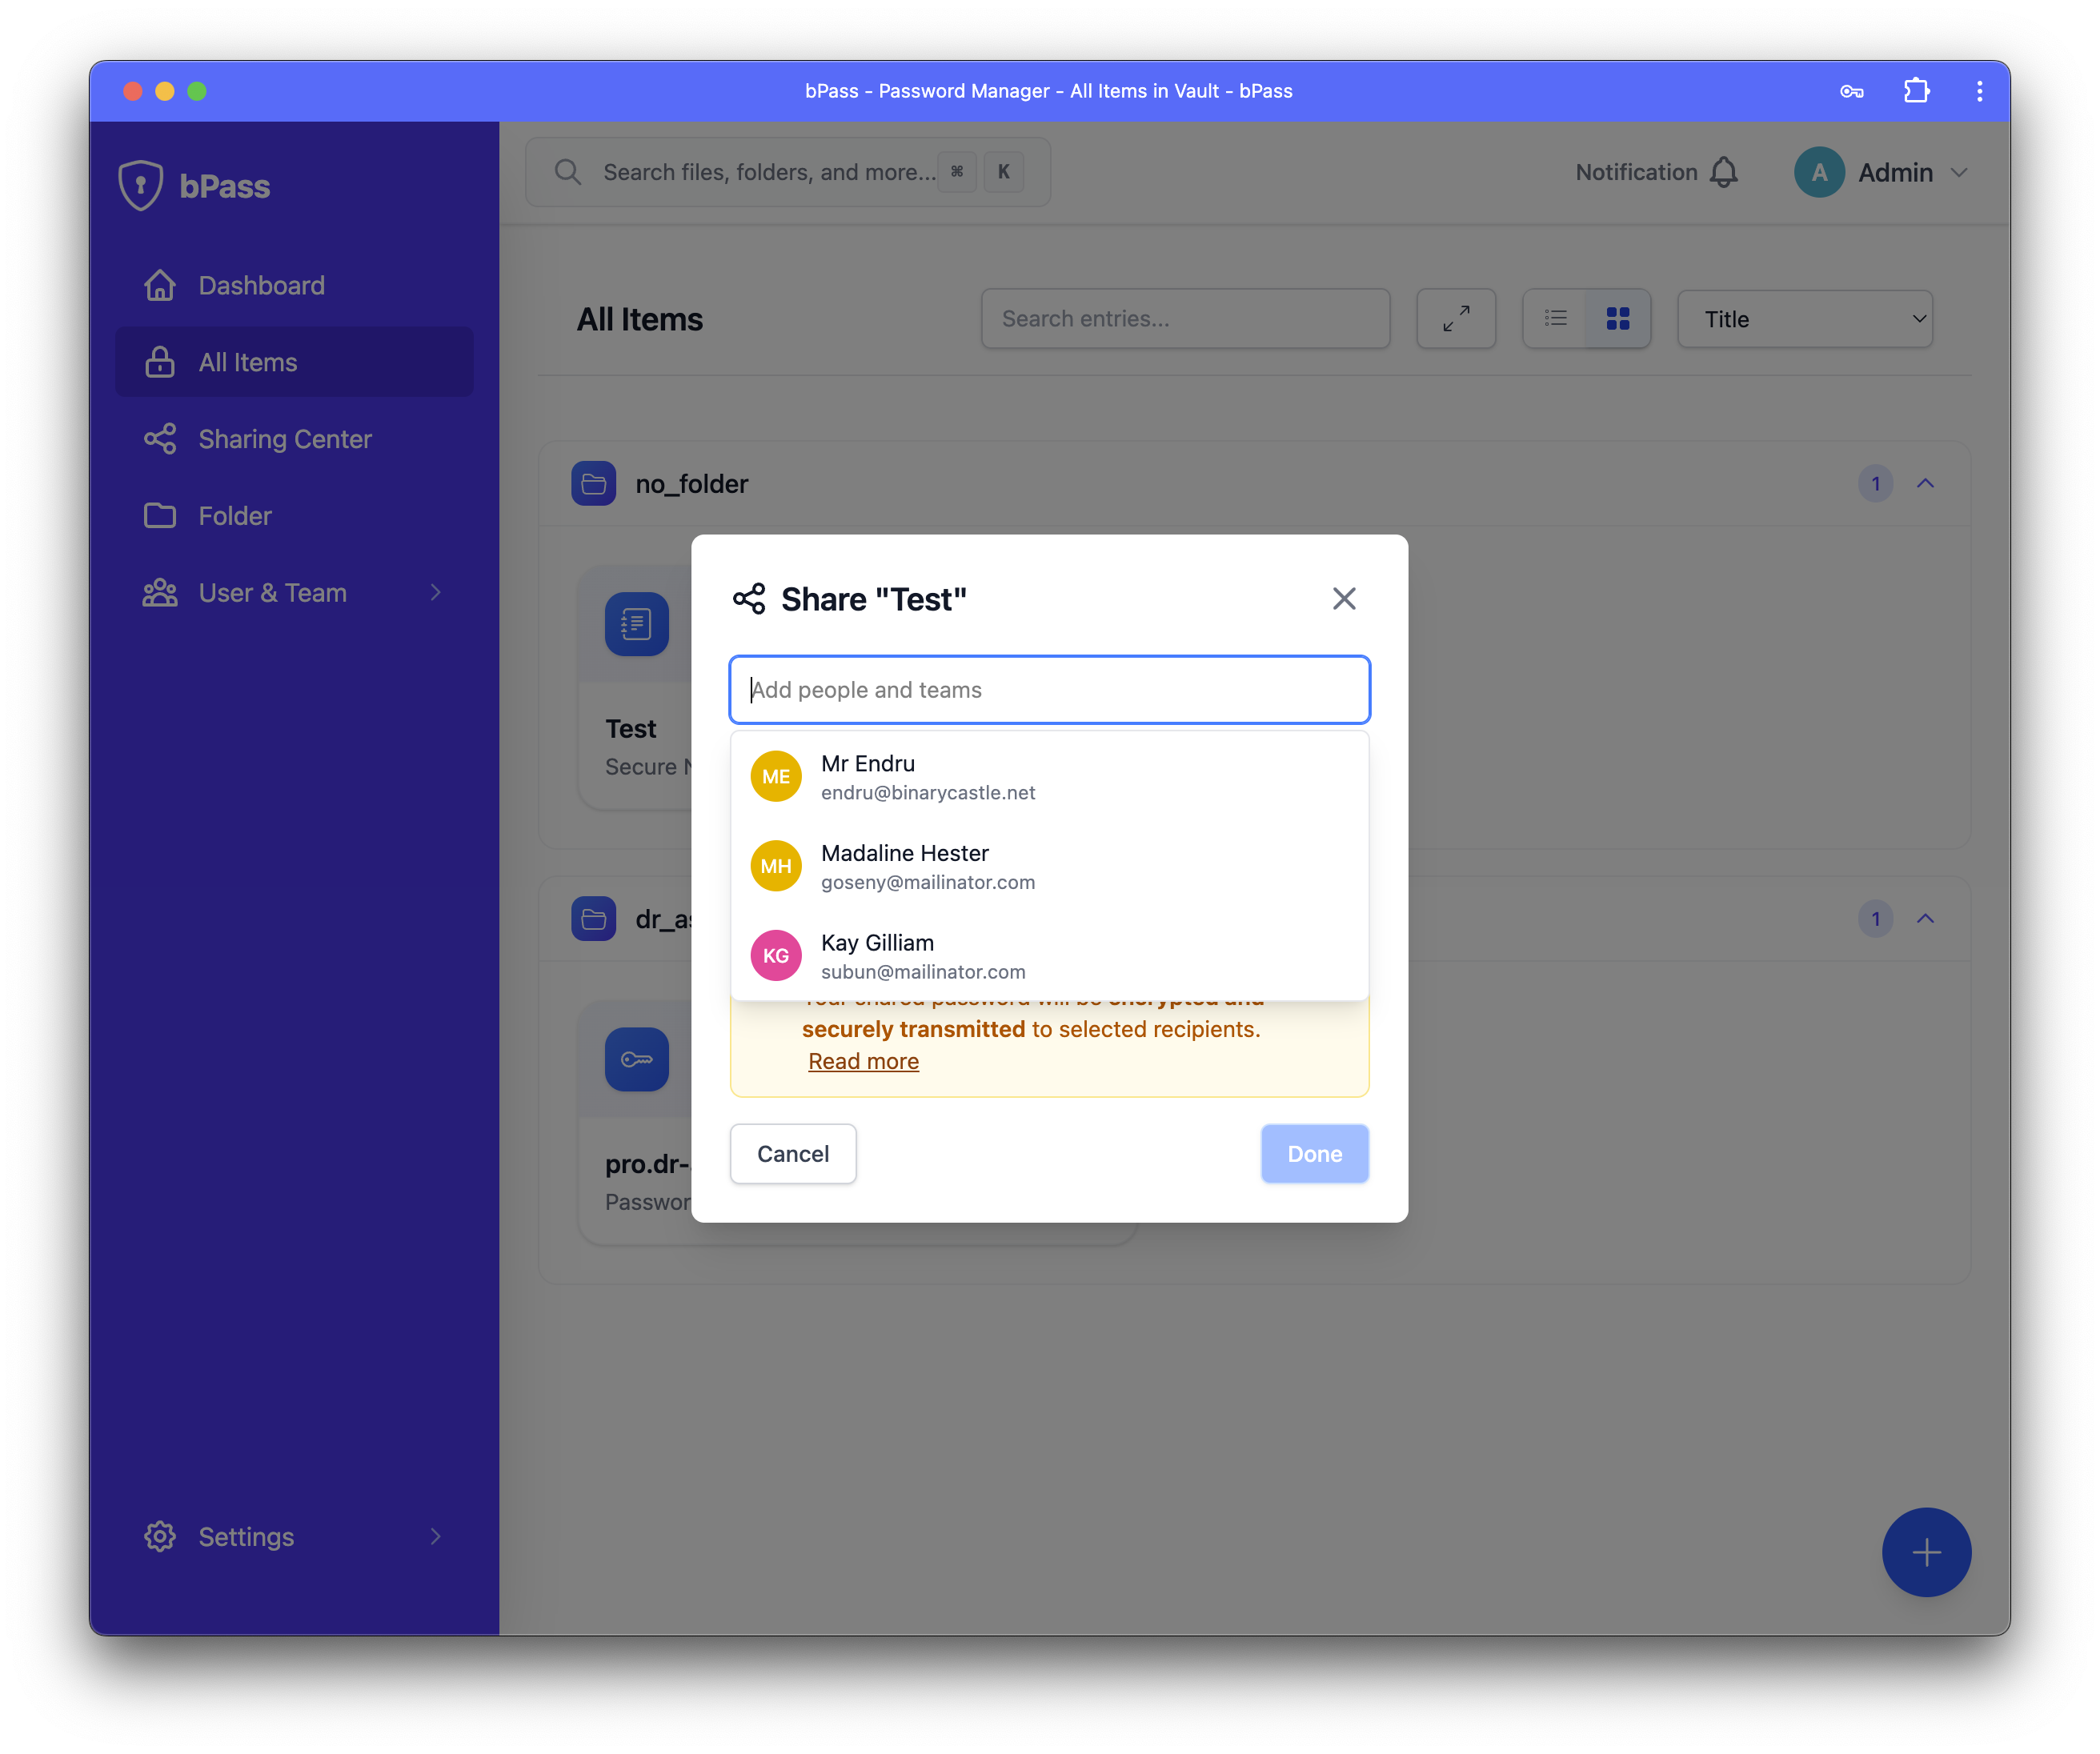
Task: Click the Add people and teams field
Action: (x=1049, y=690)
